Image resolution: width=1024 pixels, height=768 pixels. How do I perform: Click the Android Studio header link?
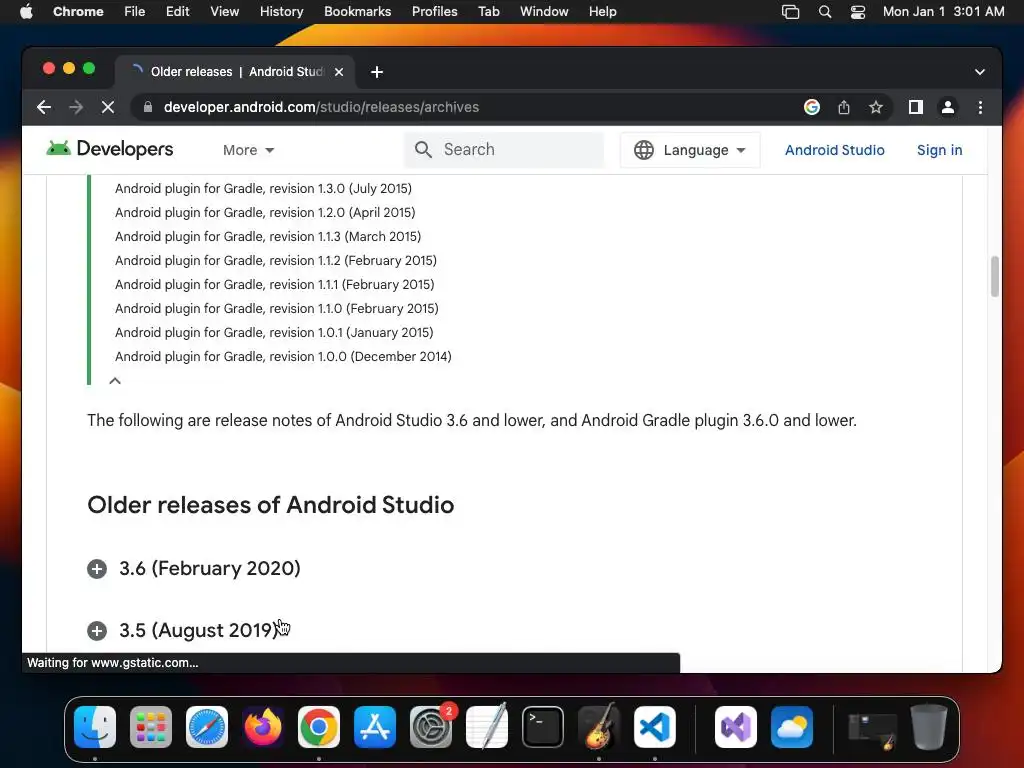pos(835,150)
